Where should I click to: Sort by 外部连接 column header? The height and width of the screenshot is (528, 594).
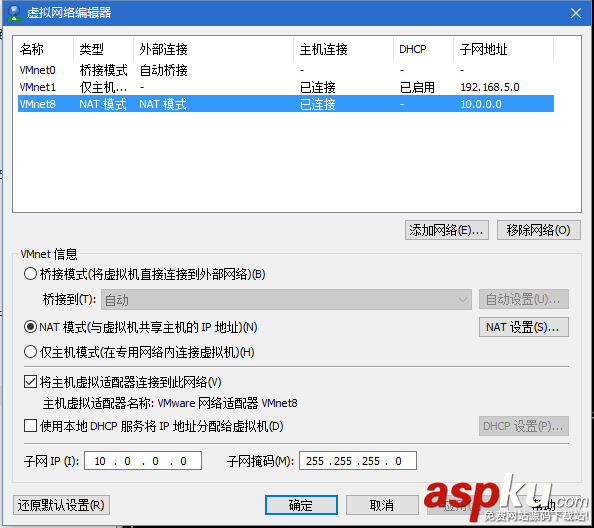(x=213, y=49)
